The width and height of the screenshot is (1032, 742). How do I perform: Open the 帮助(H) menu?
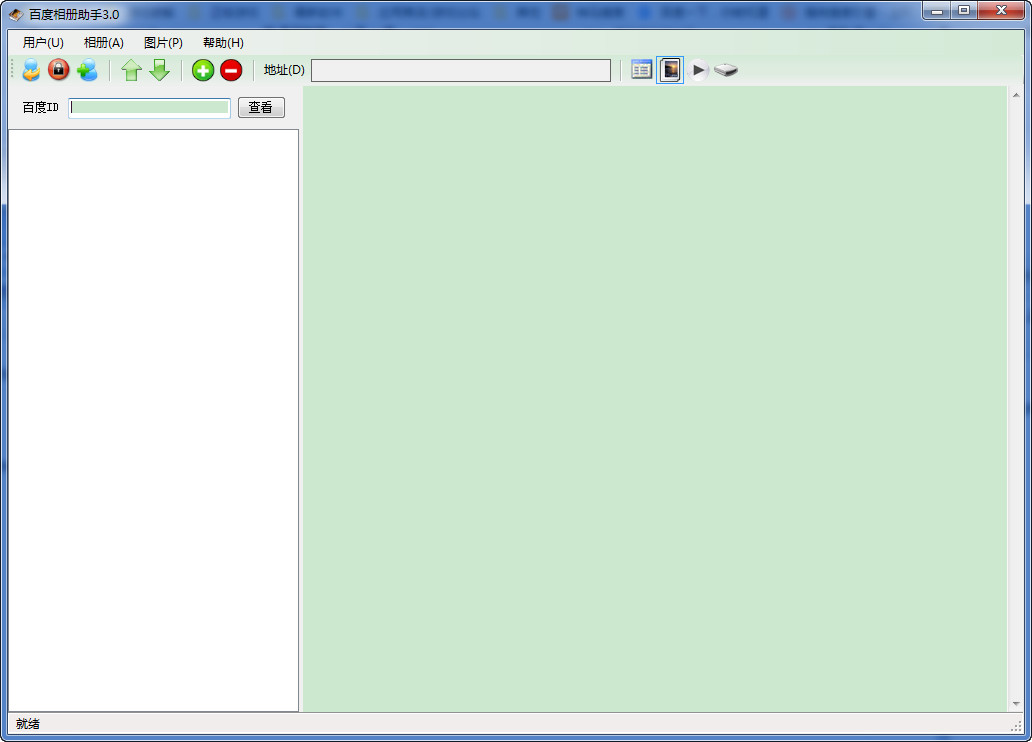click(223, 43)
